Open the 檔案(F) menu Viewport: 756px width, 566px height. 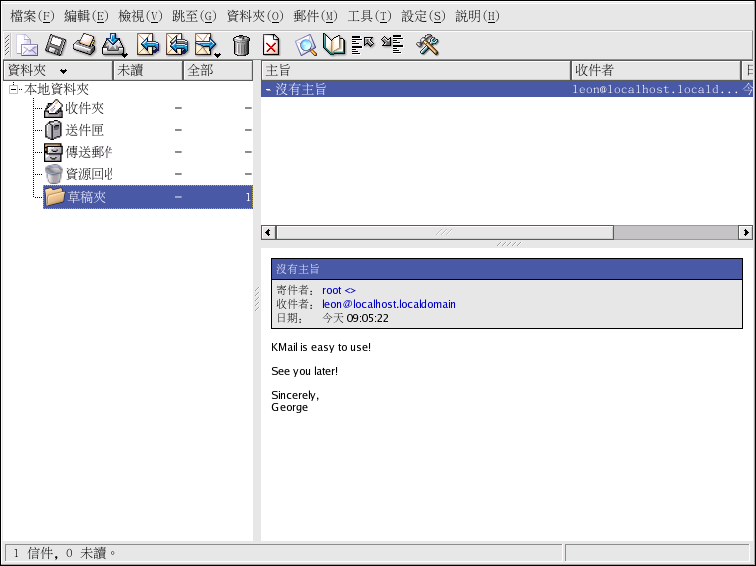pos(32,16)
